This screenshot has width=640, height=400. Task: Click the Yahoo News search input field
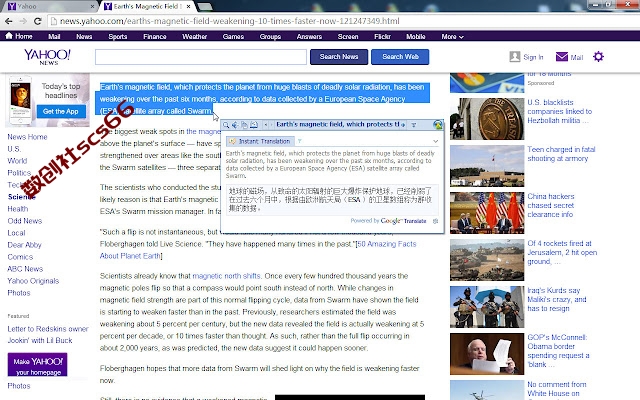point(201,57)
